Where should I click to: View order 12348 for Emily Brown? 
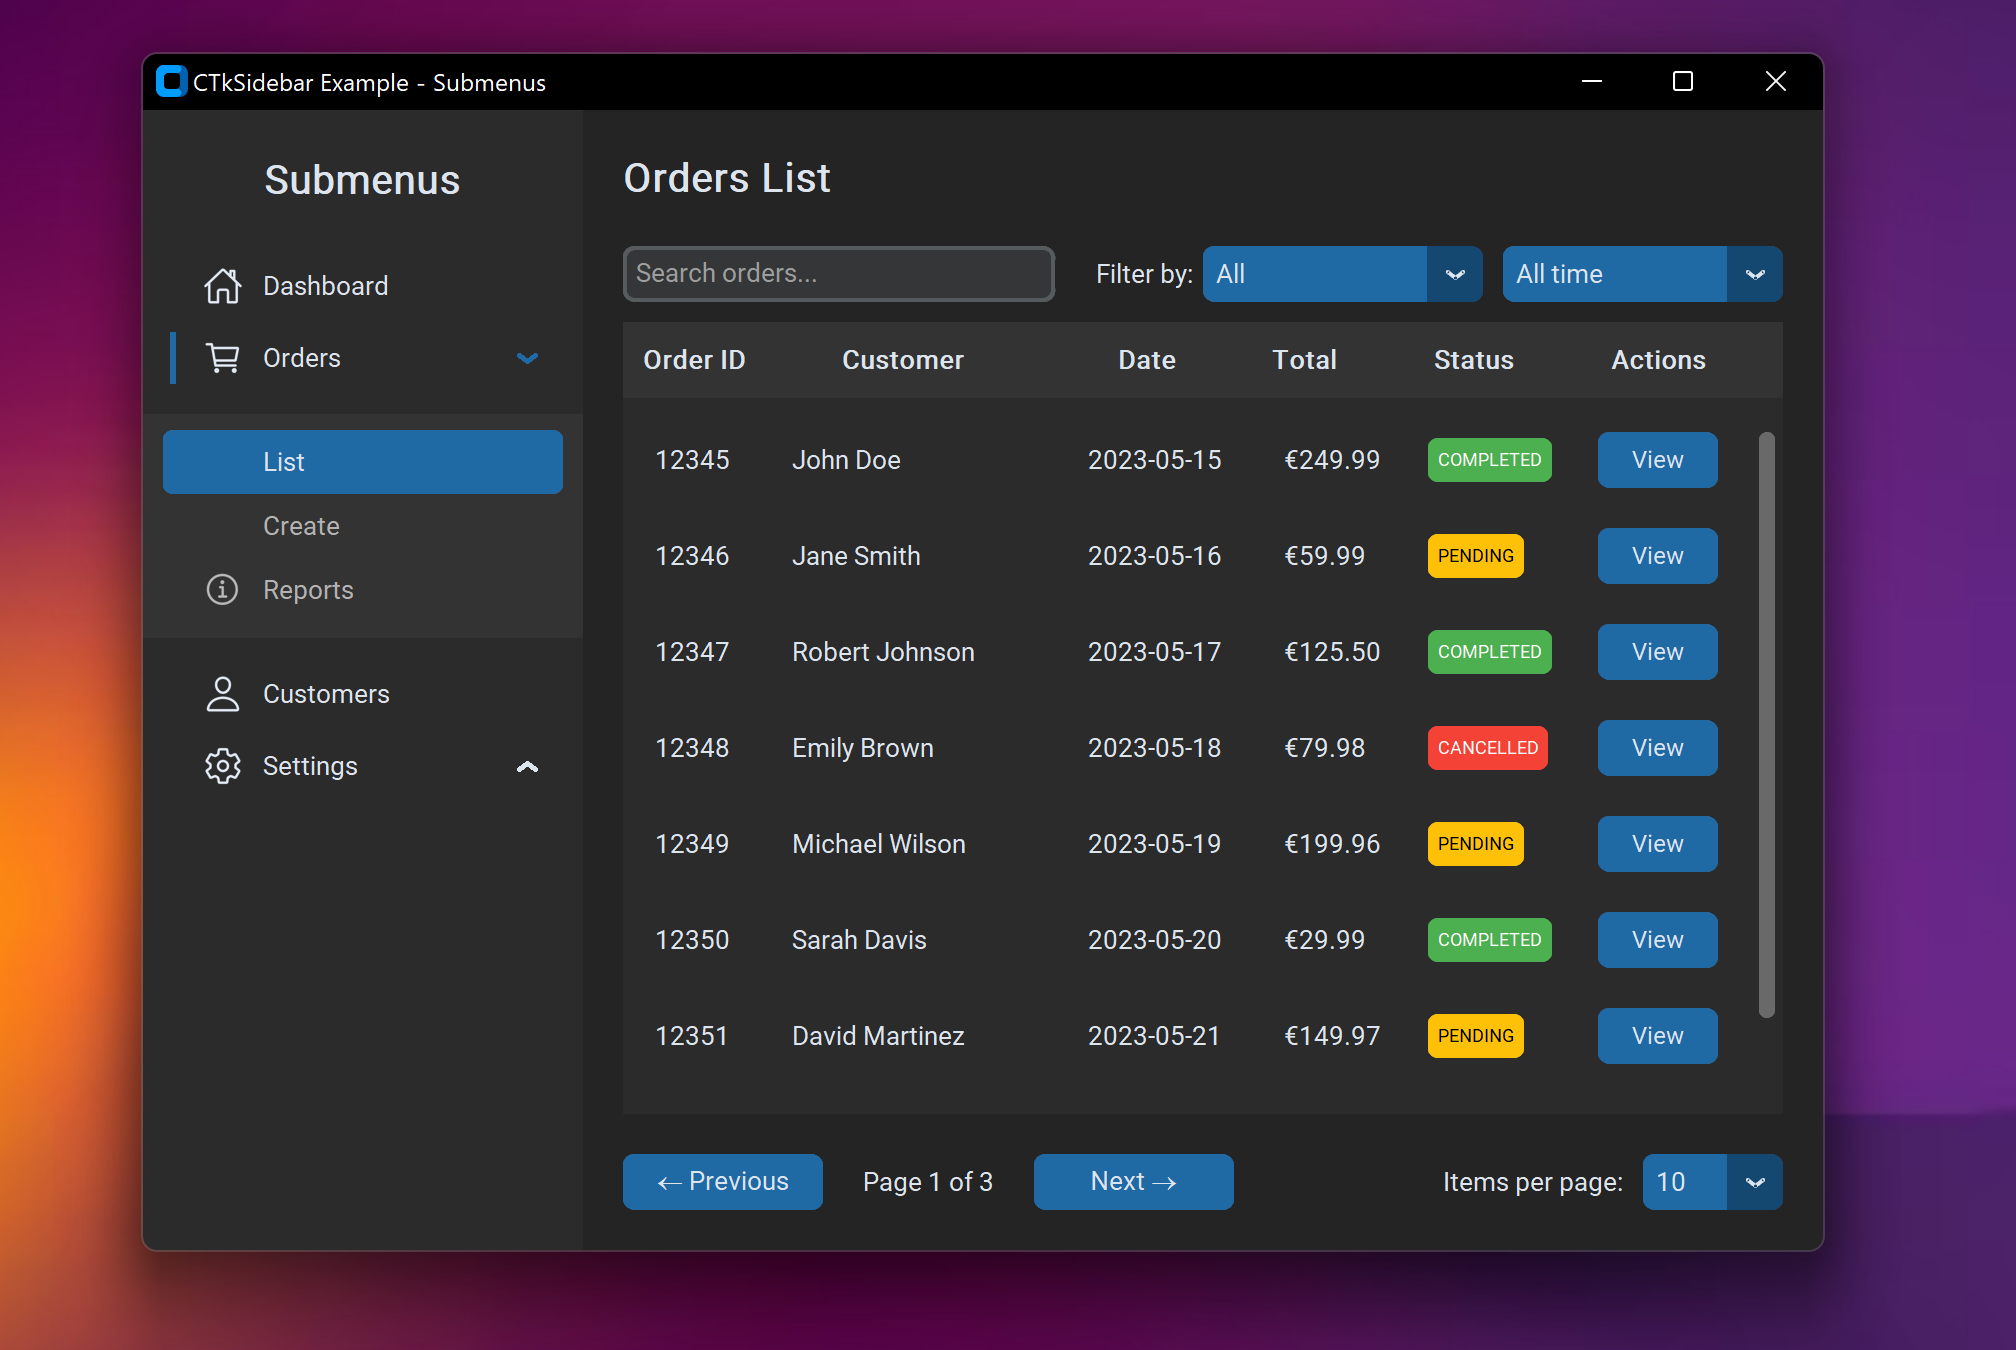(1657, 748)
